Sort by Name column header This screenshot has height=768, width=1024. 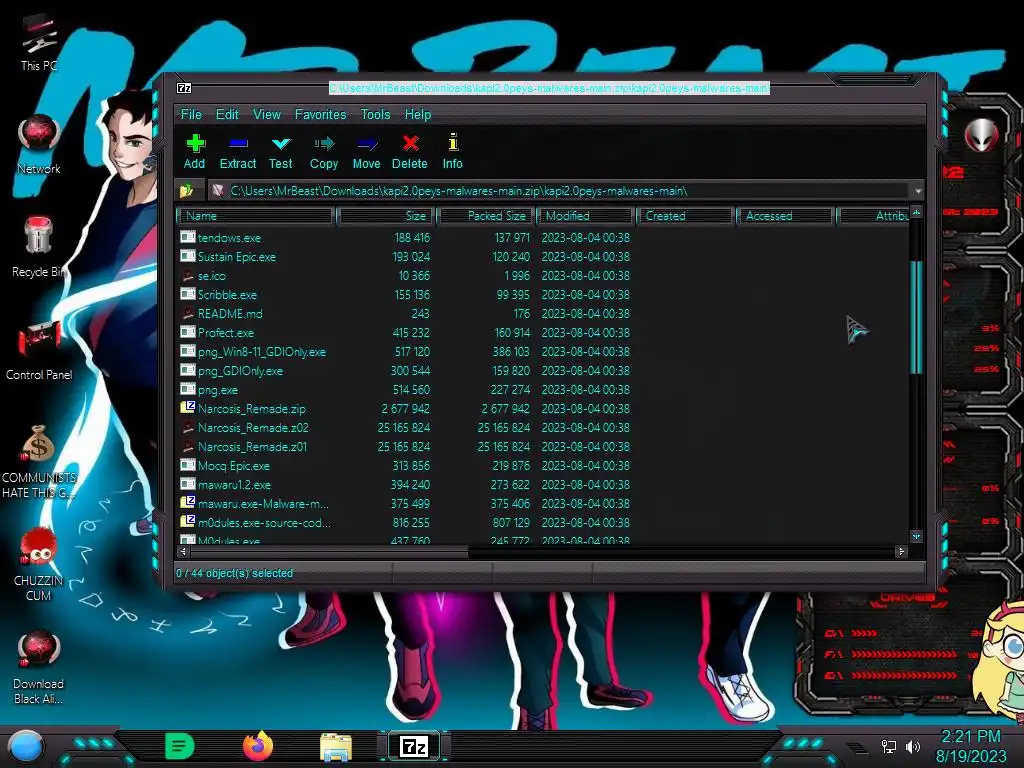coord(255,216)
